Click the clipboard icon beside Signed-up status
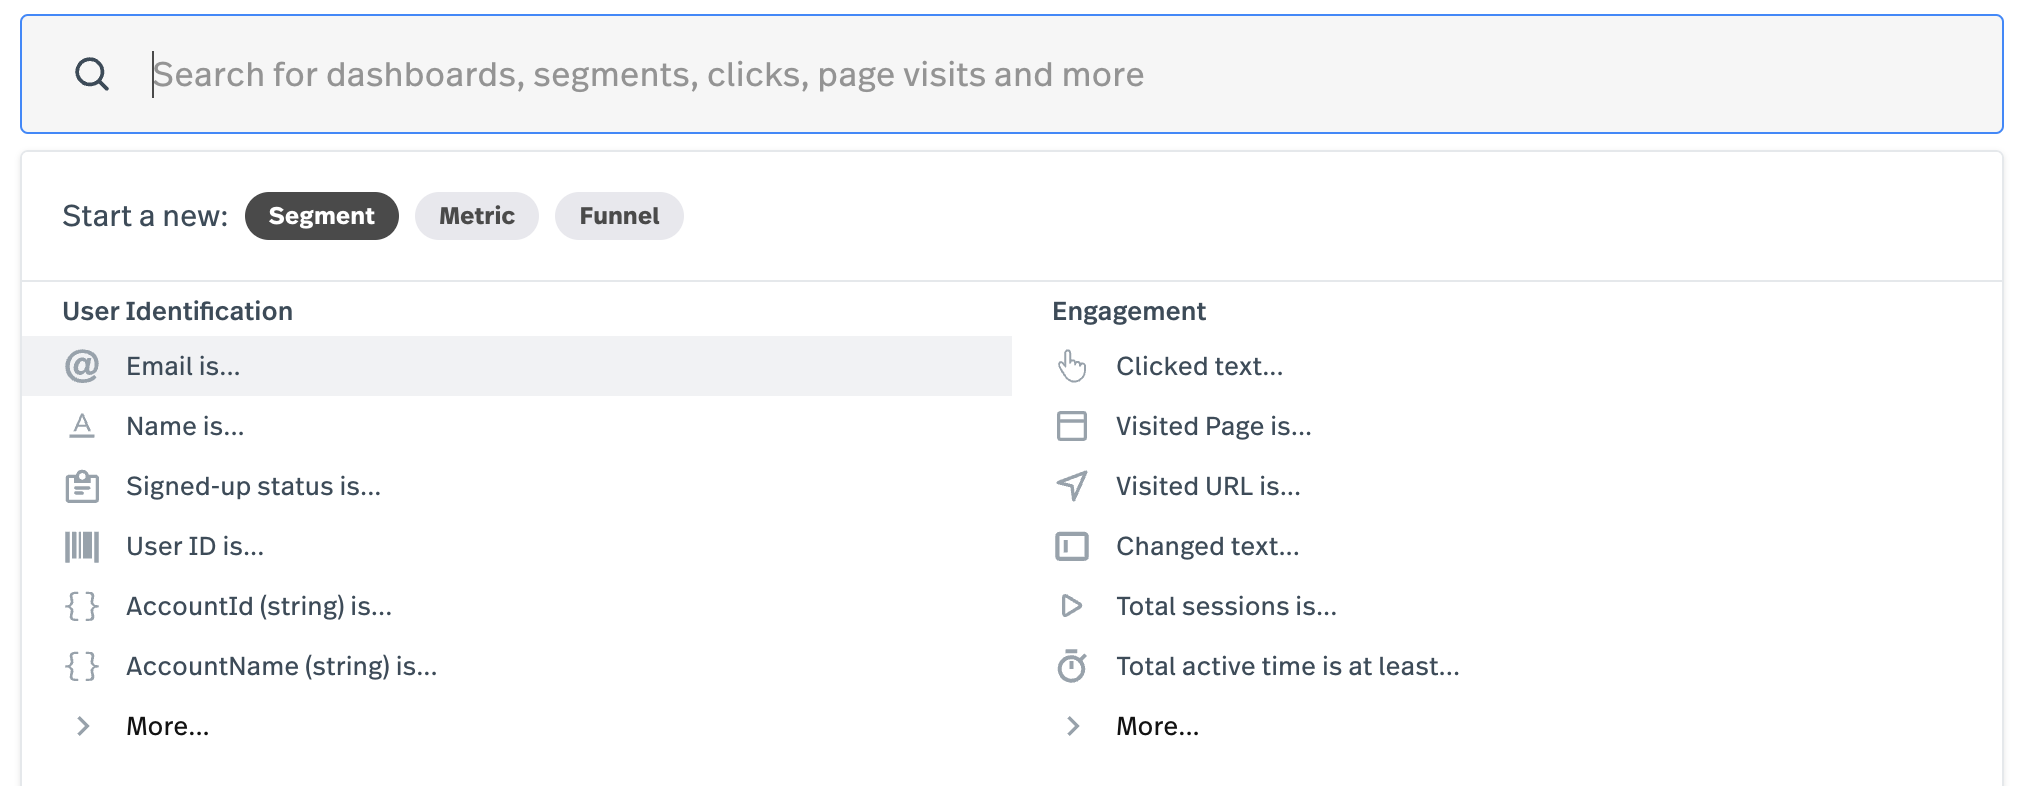Image resolution: width=2028 pixels, height=786 pixels. tap(82, 486)
